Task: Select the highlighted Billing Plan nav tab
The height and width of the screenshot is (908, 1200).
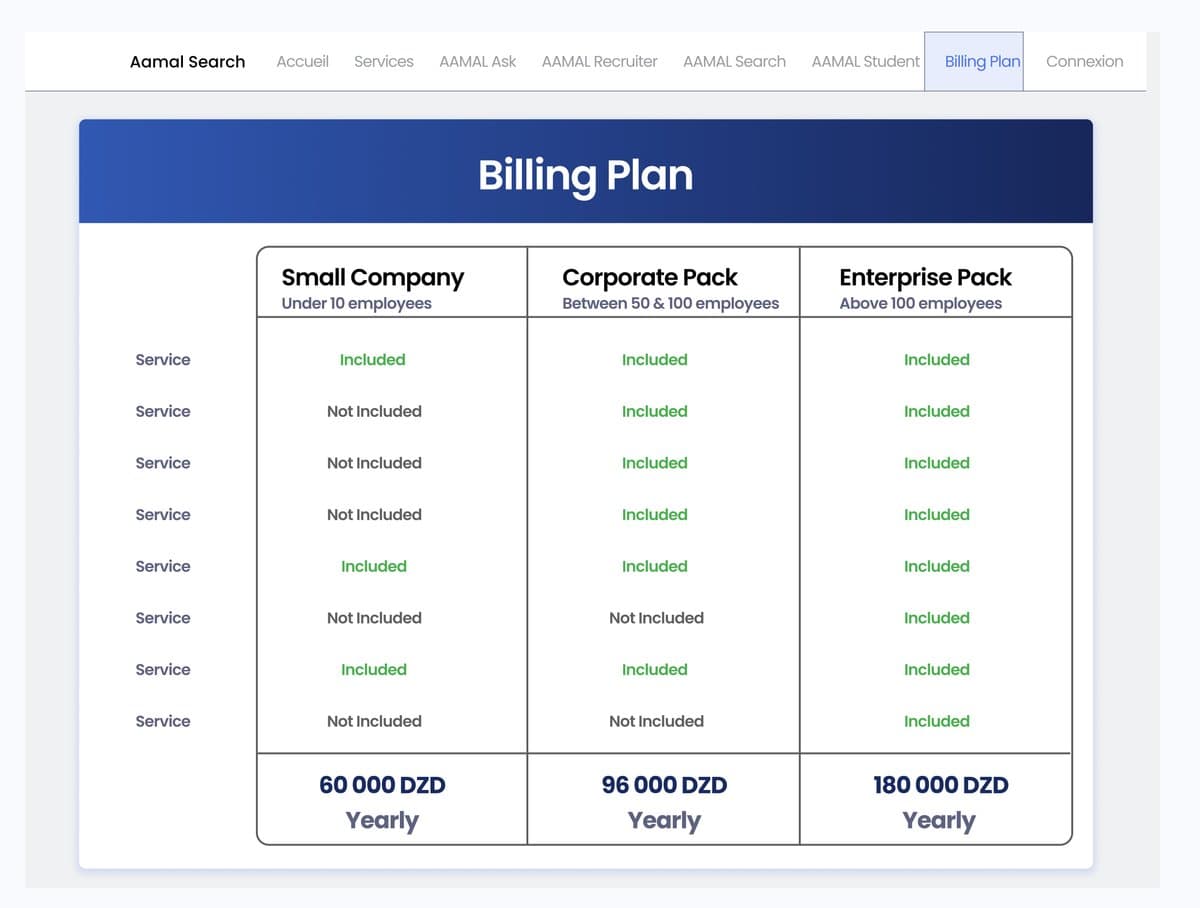Action: [x=974, y=61]
